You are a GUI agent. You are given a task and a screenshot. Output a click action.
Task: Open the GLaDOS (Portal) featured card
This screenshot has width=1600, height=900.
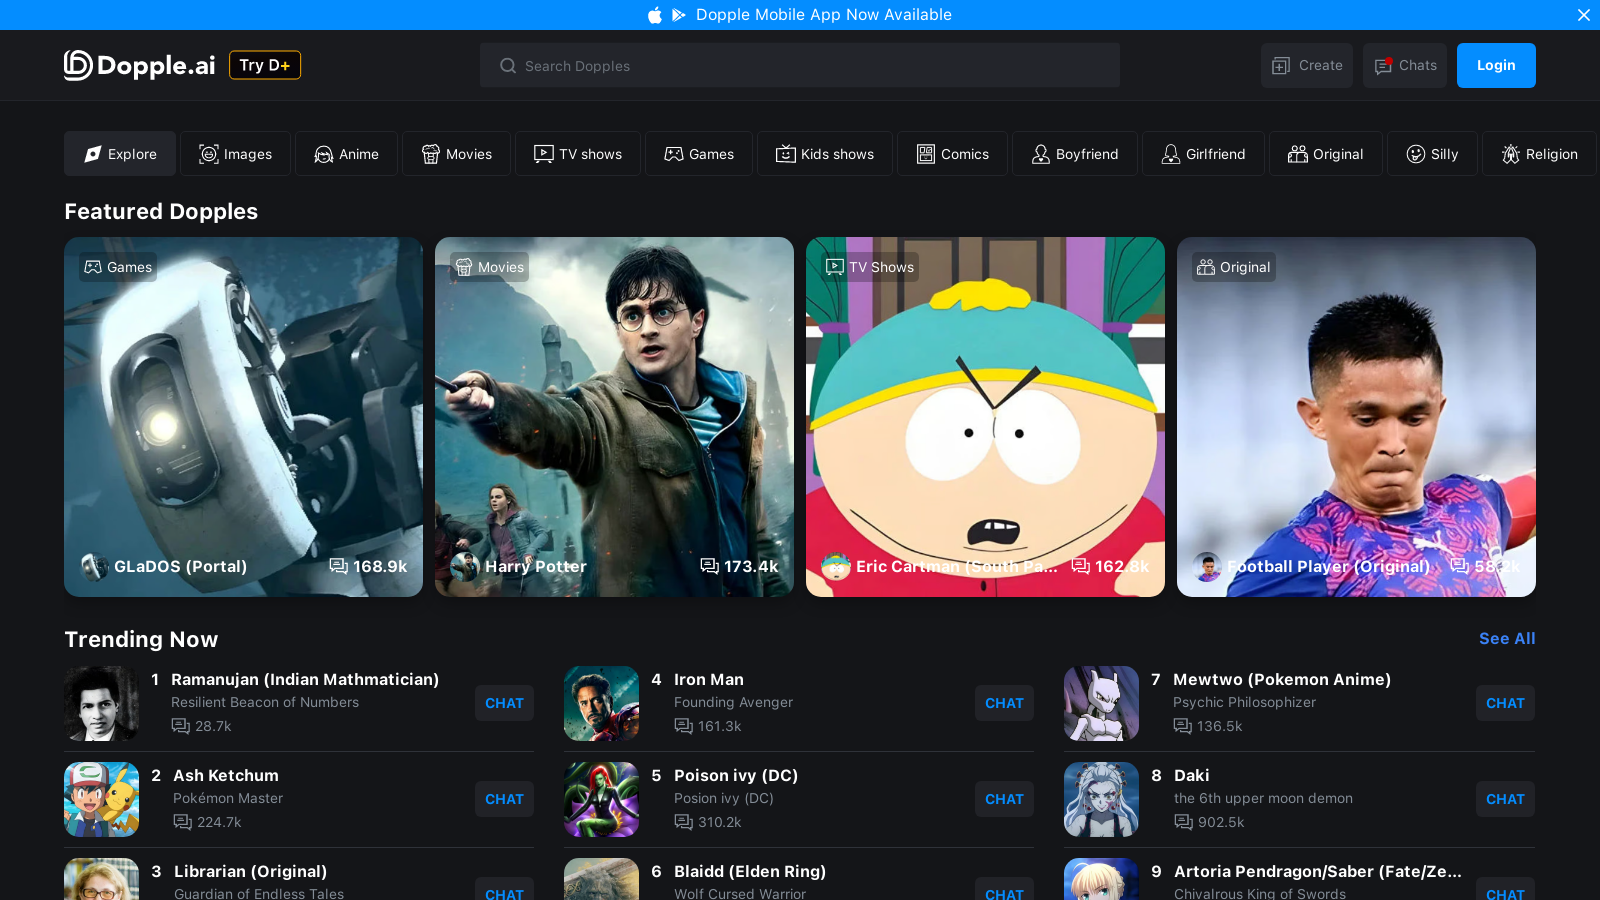[x=243, y=417]
